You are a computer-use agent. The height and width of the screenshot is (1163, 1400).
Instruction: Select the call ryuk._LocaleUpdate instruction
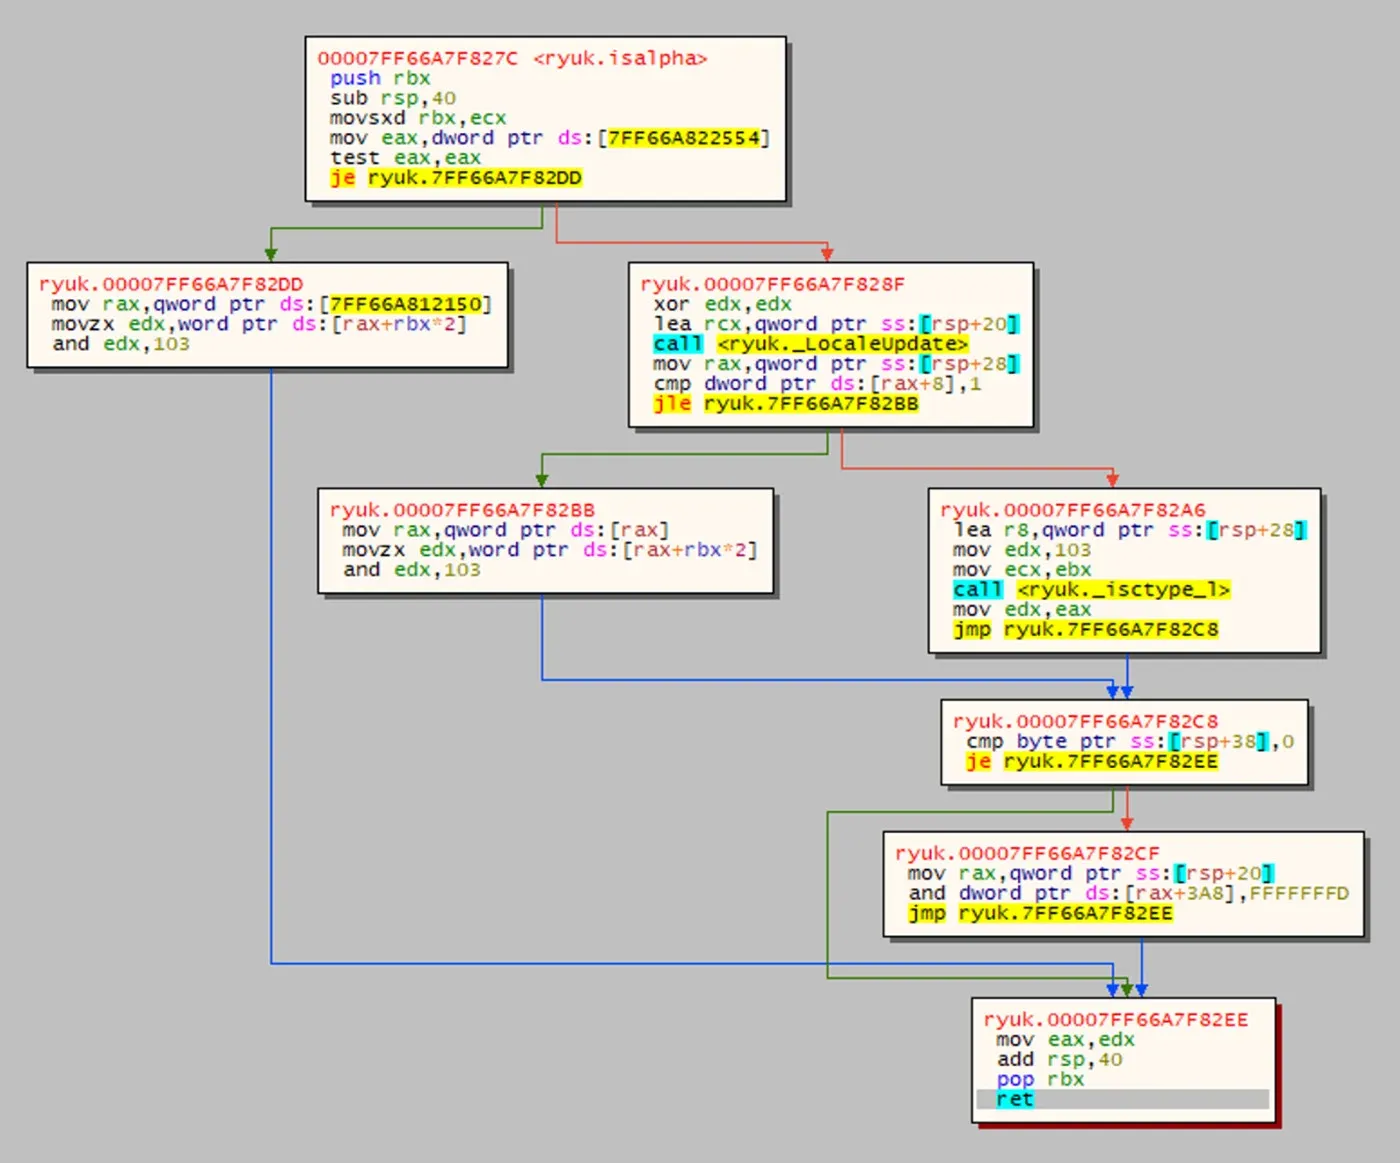tap(810, 344)
